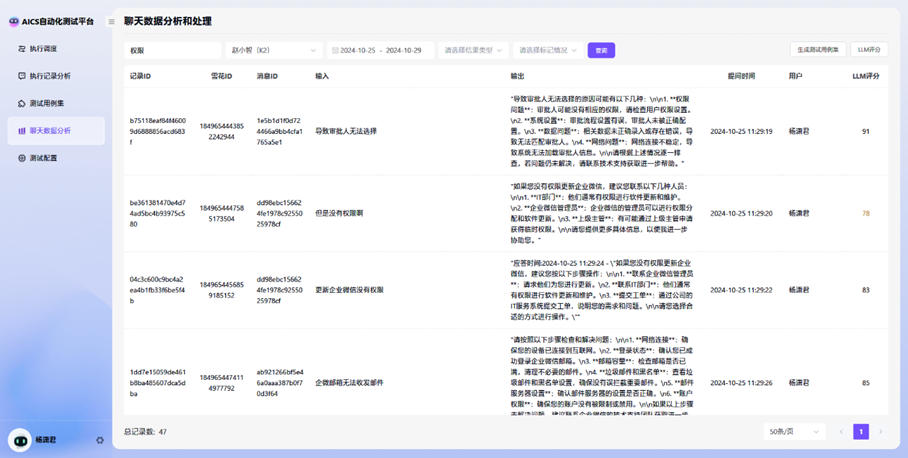908x458 pixels.
Task: Click the message ID starting with ab921266bf5e
Action: point(280,383)
